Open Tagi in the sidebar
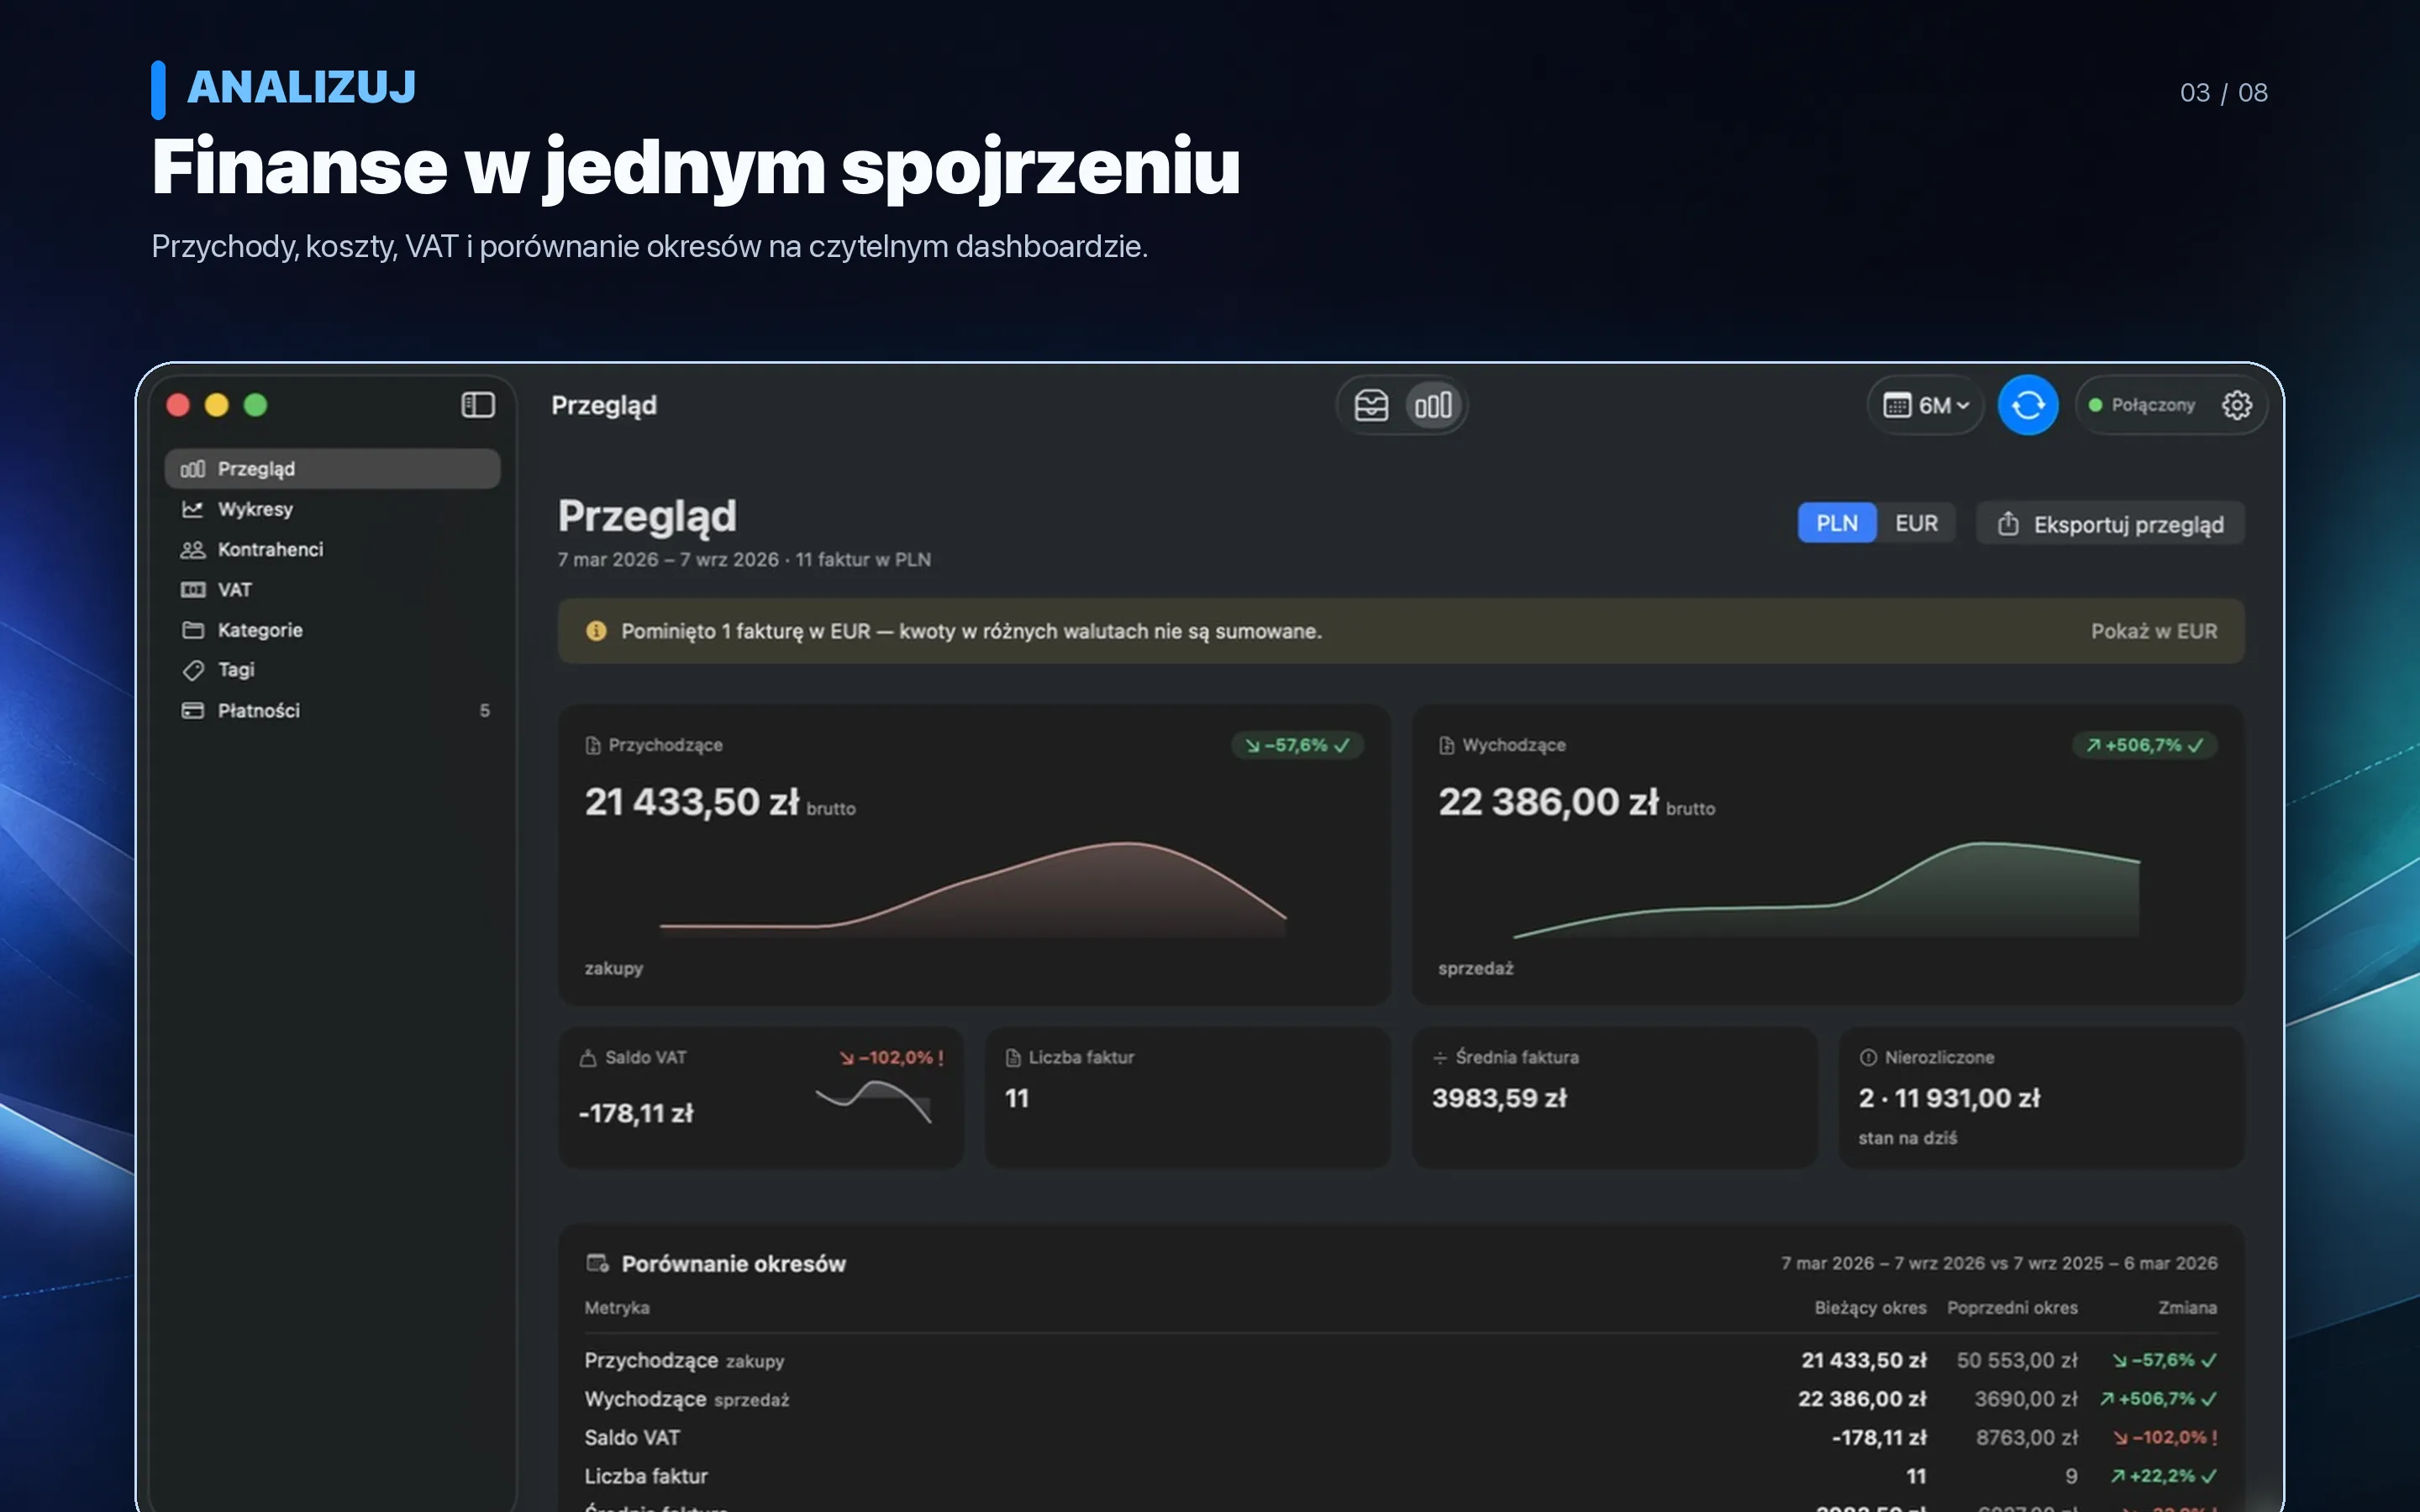 (x=332, y=670)
